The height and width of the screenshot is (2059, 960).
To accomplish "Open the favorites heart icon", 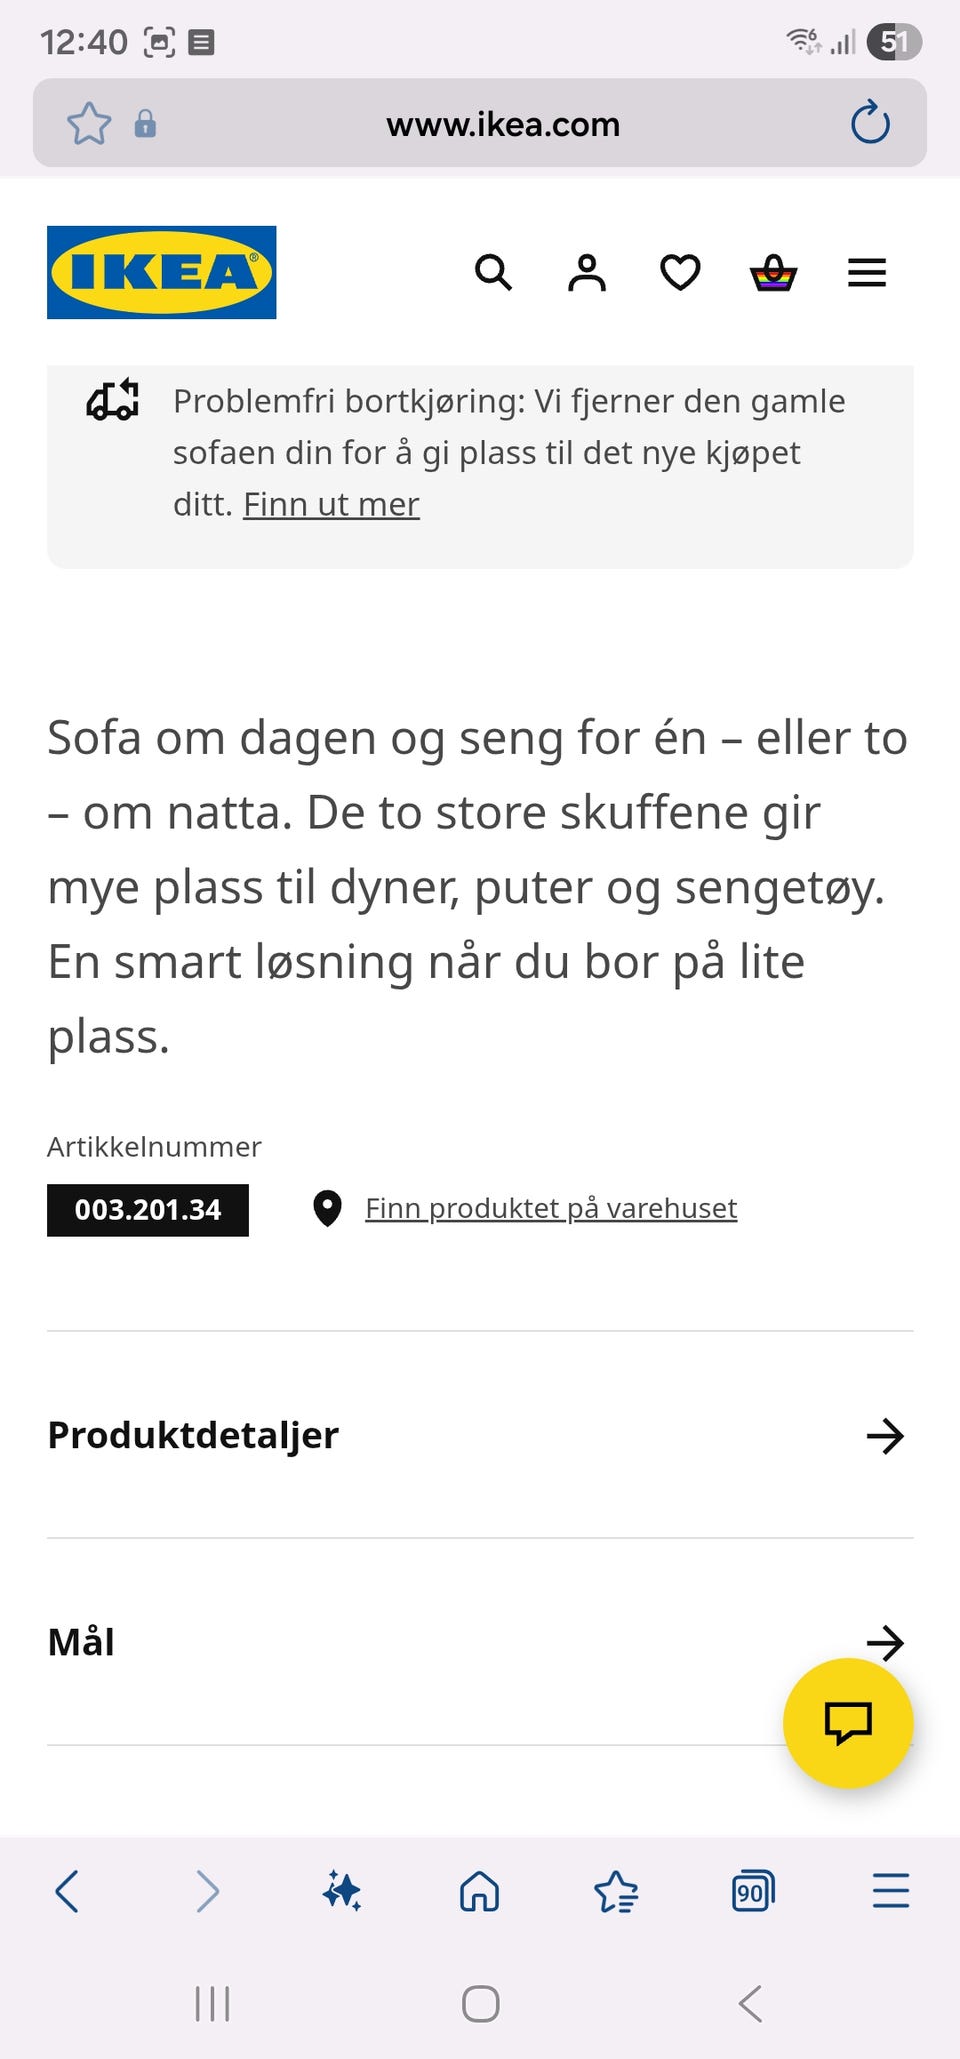I will tap(680, 272).
